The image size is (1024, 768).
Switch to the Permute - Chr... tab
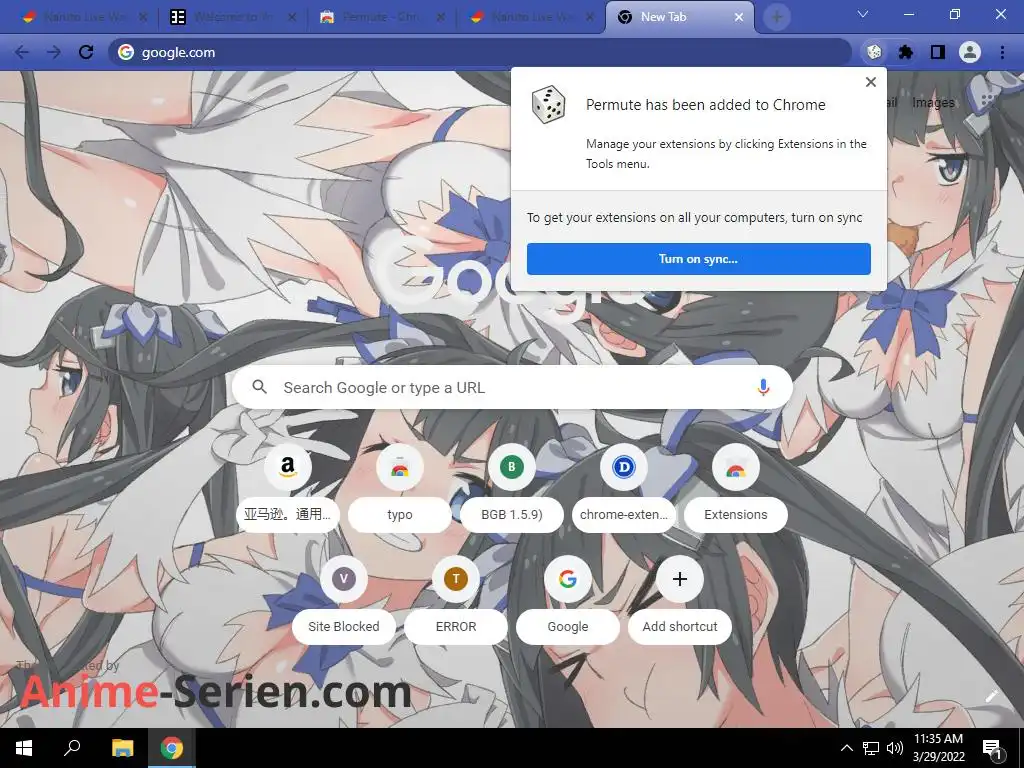tap(382, 17)
